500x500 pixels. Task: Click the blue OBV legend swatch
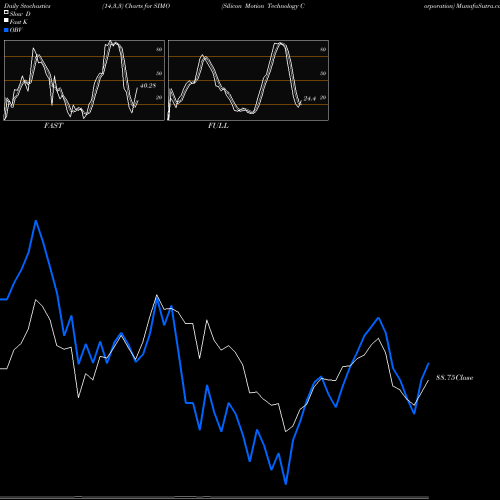(6, 30)
